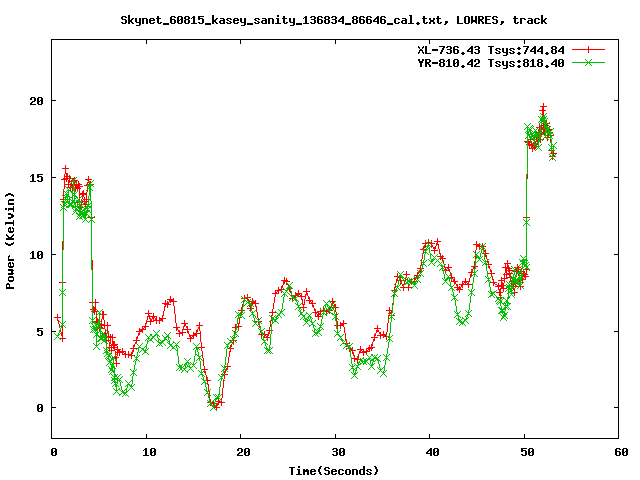Click the green legend line sample
The height and width of the screenshot is (480, 640).
588,62
